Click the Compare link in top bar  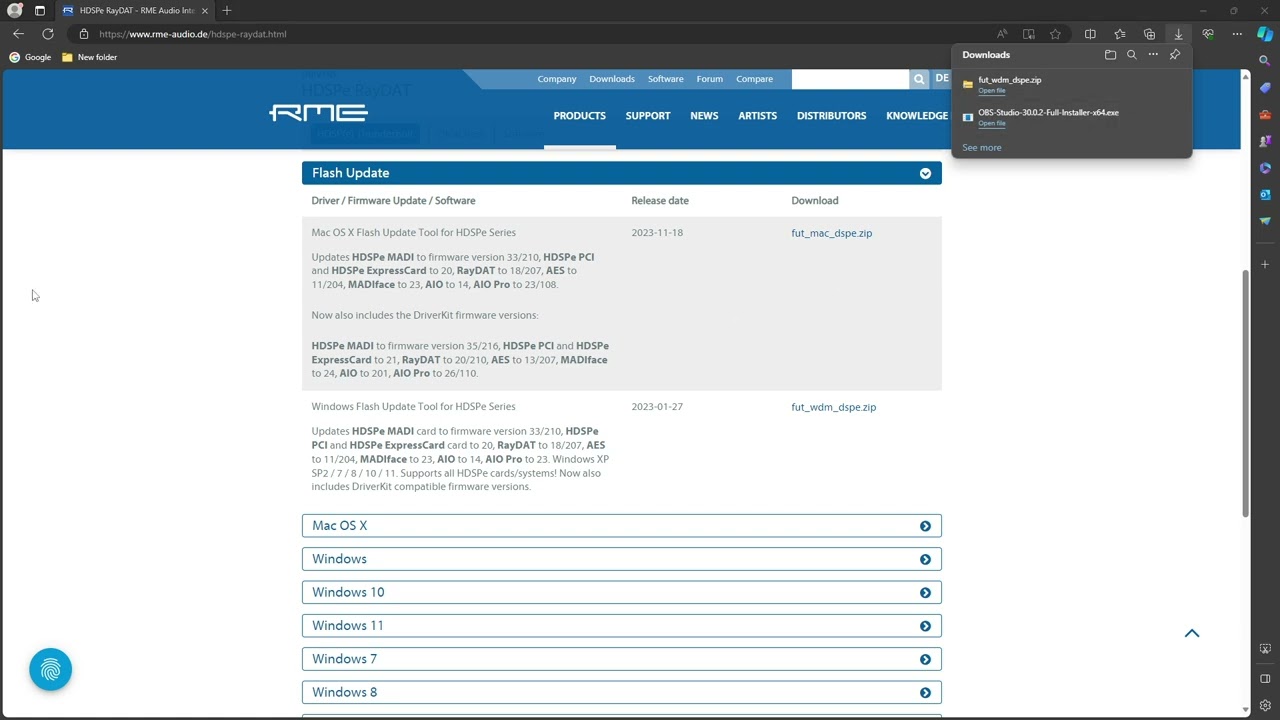754,79
